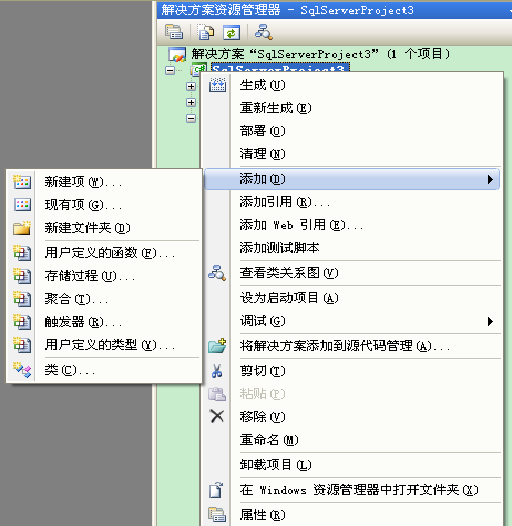The image size is (512, 526).
Task: Choose 新建文件夹(D) in submenu
Action: point(104,228)
